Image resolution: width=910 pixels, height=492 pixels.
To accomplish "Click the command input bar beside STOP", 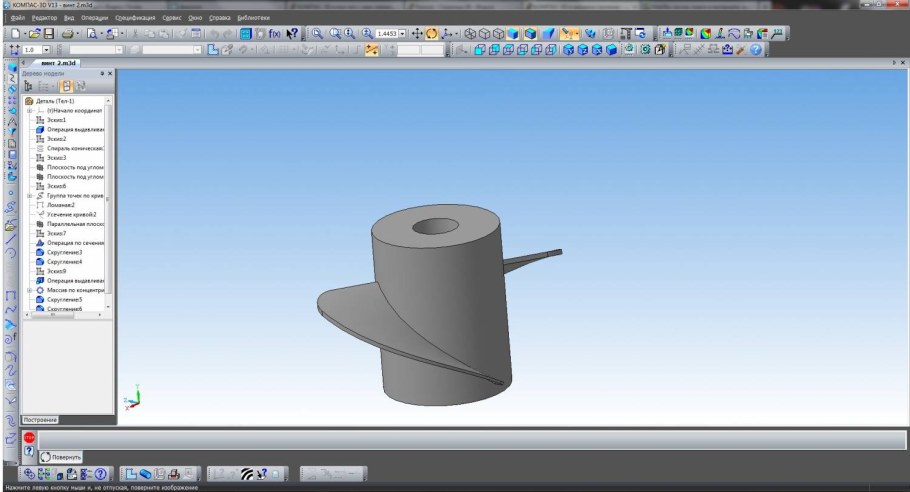I will point(472,440).
